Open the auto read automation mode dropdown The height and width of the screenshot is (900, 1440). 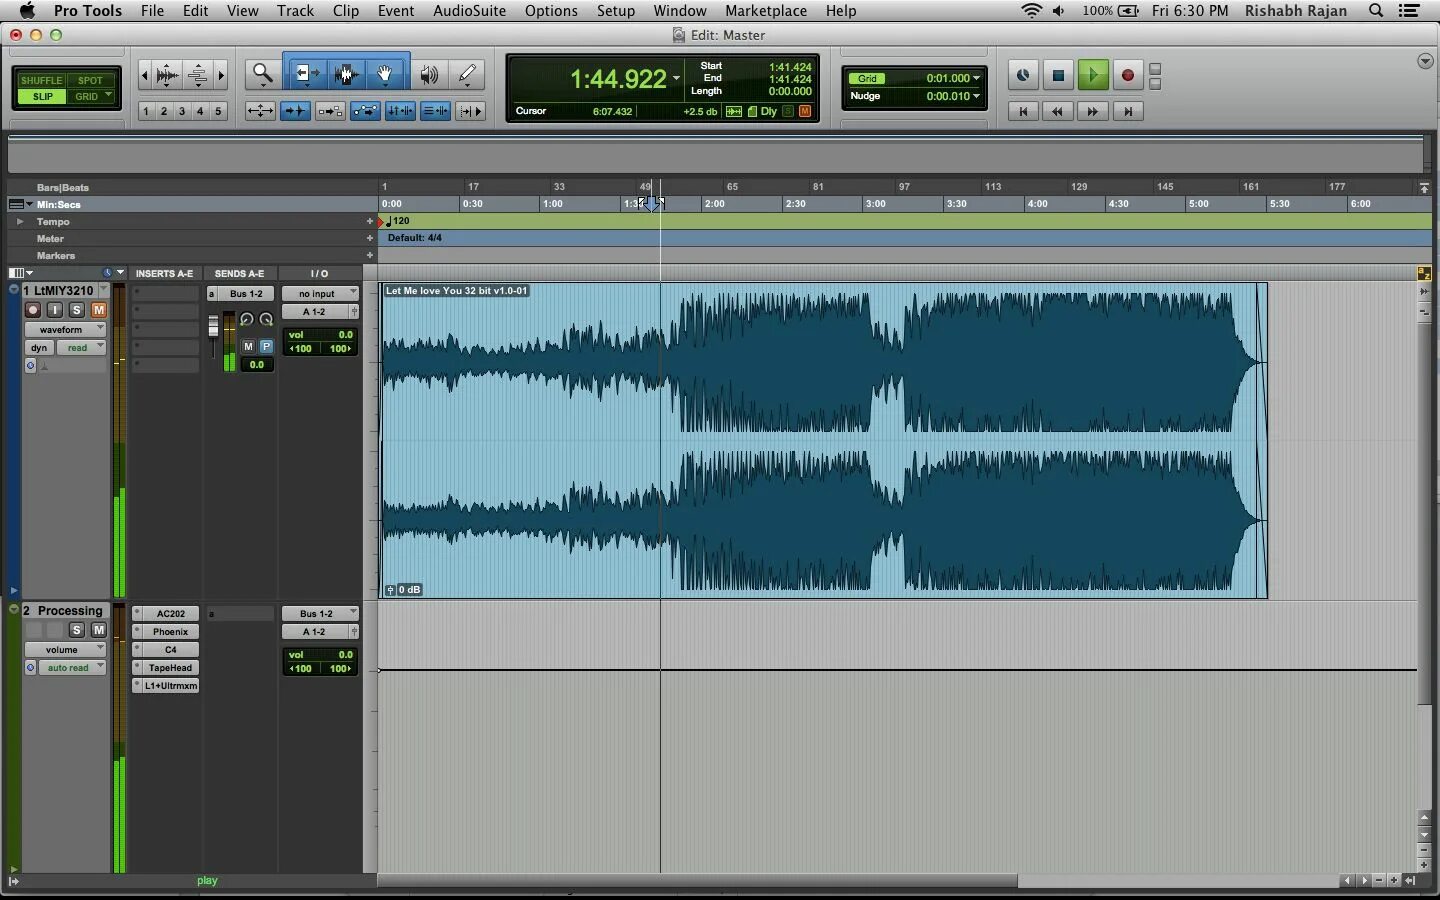[x=70, y=668]
